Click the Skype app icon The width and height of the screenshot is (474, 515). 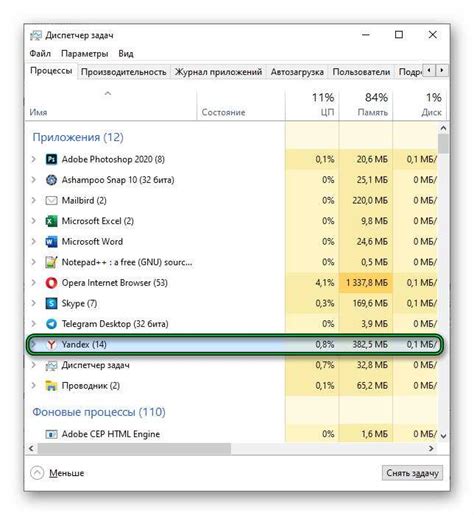pos(51,303)
